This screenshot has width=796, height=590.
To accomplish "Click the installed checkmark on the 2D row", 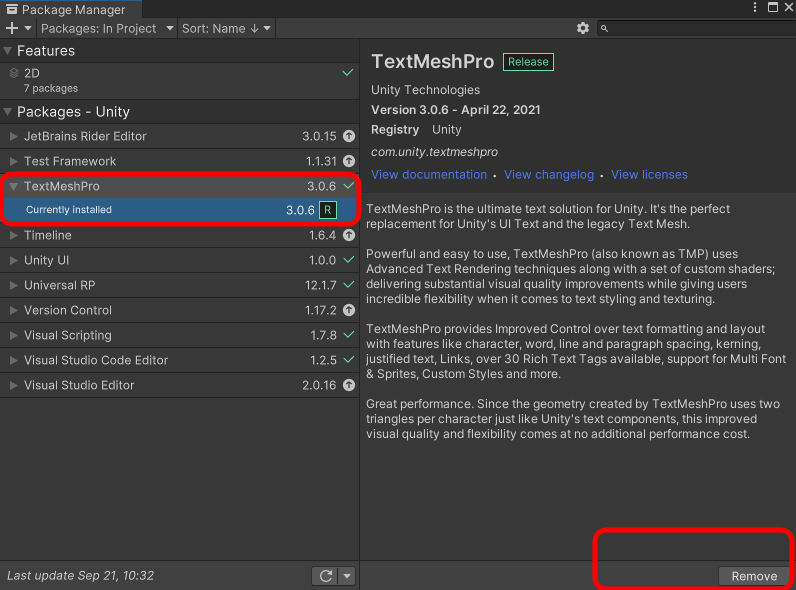I will click(348, 73).
